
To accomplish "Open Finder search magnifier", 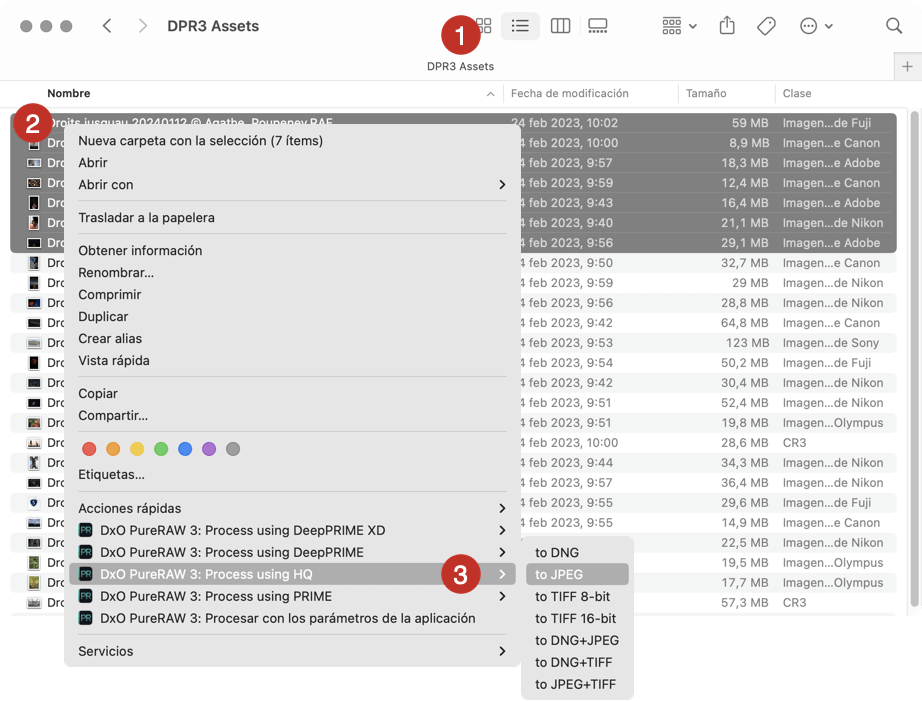I will [894, 26].
